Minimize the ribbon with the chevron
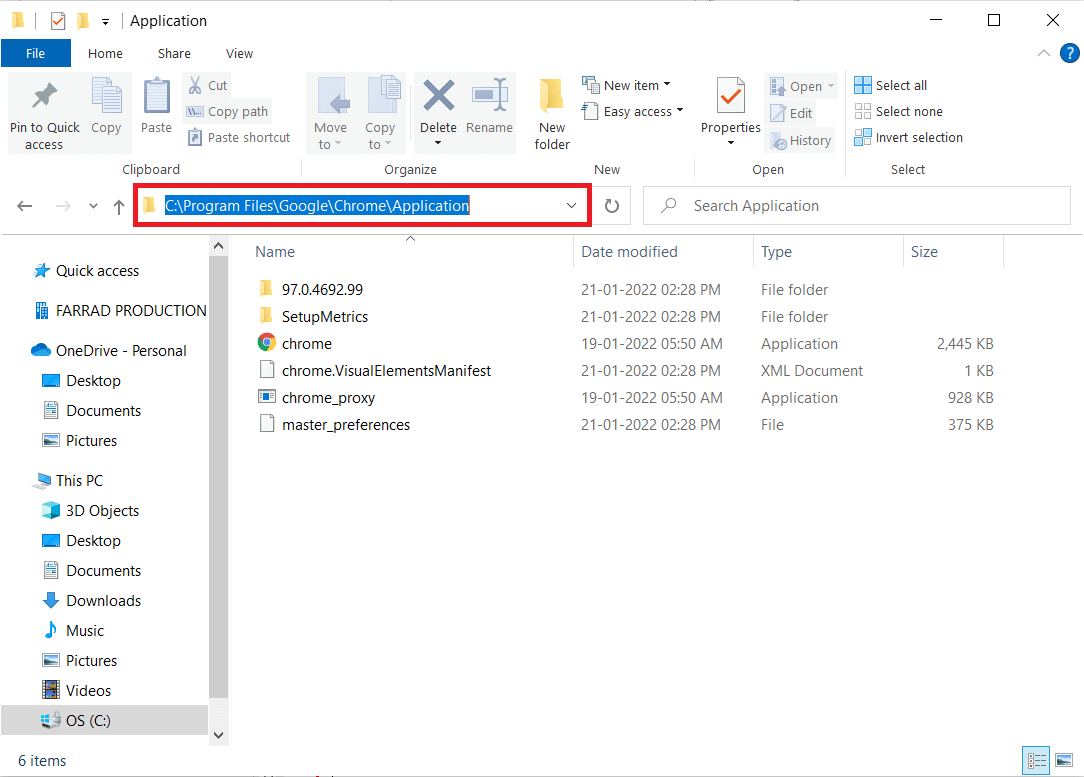 [1043, 54]
